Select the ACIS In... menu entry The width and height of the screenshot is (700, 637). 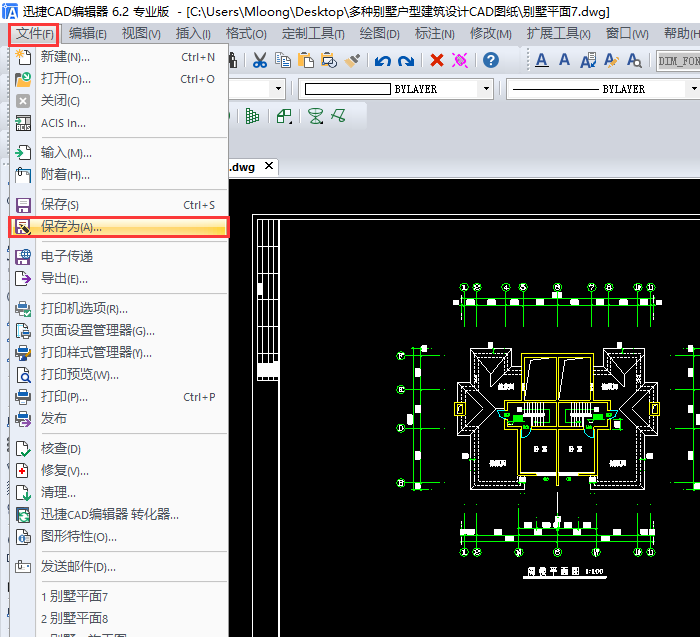pyautogui.click(x=119, y=123)
